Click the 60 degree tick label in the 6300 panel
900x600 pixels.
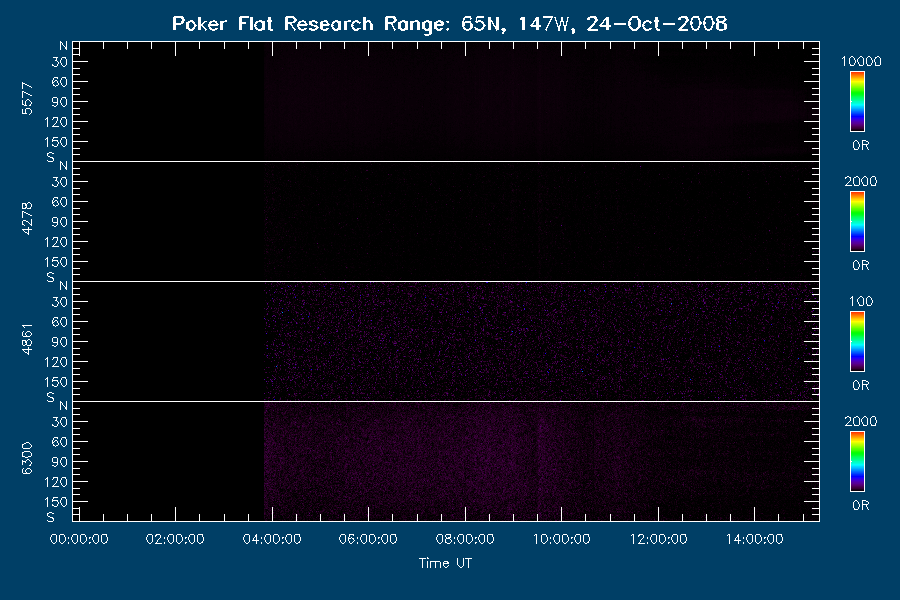[x=60, y=442]
